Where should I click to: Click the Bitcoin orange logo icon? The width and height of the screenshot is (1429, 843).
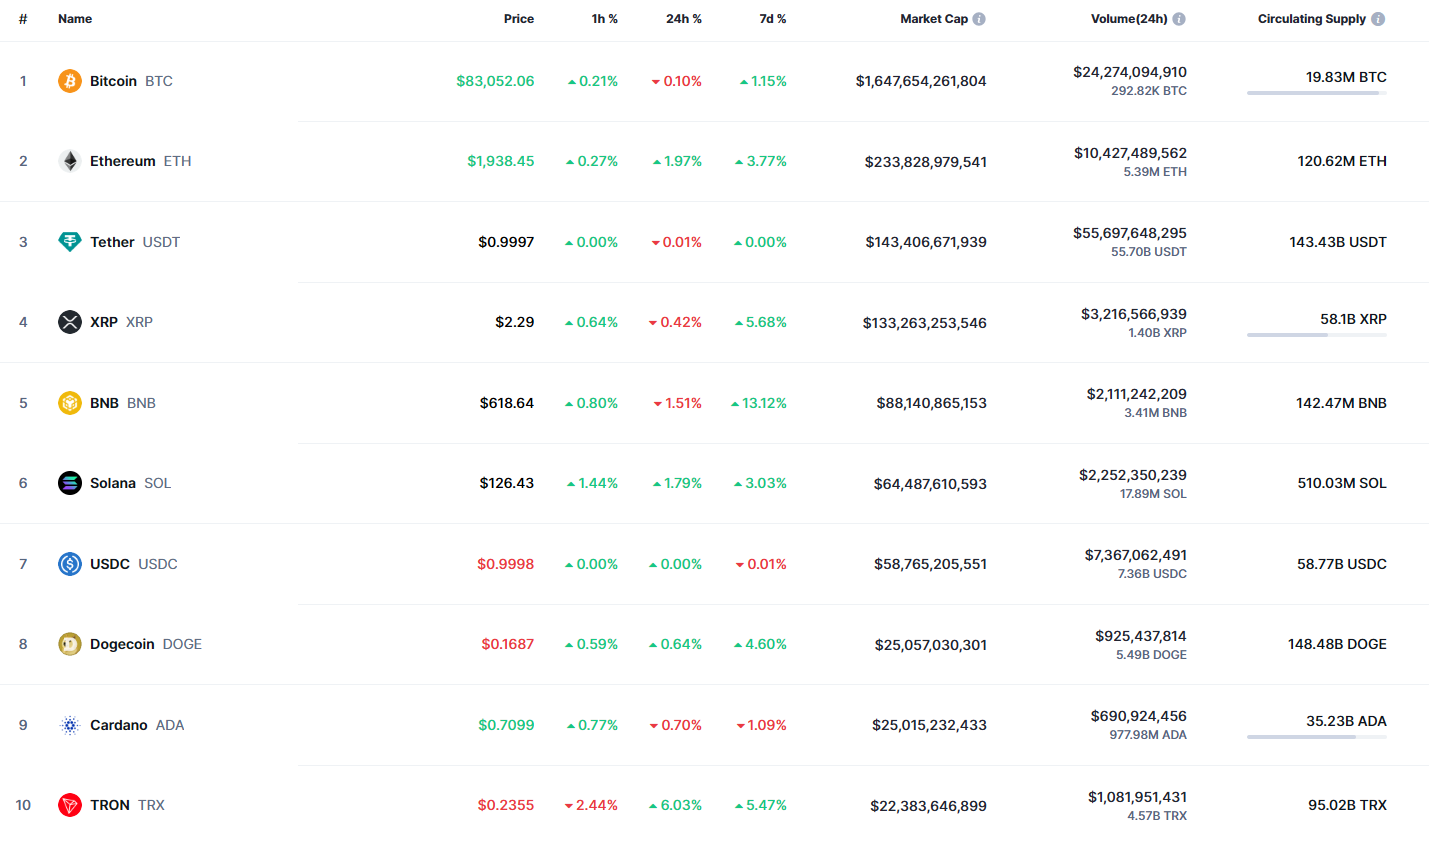point(69,81)
